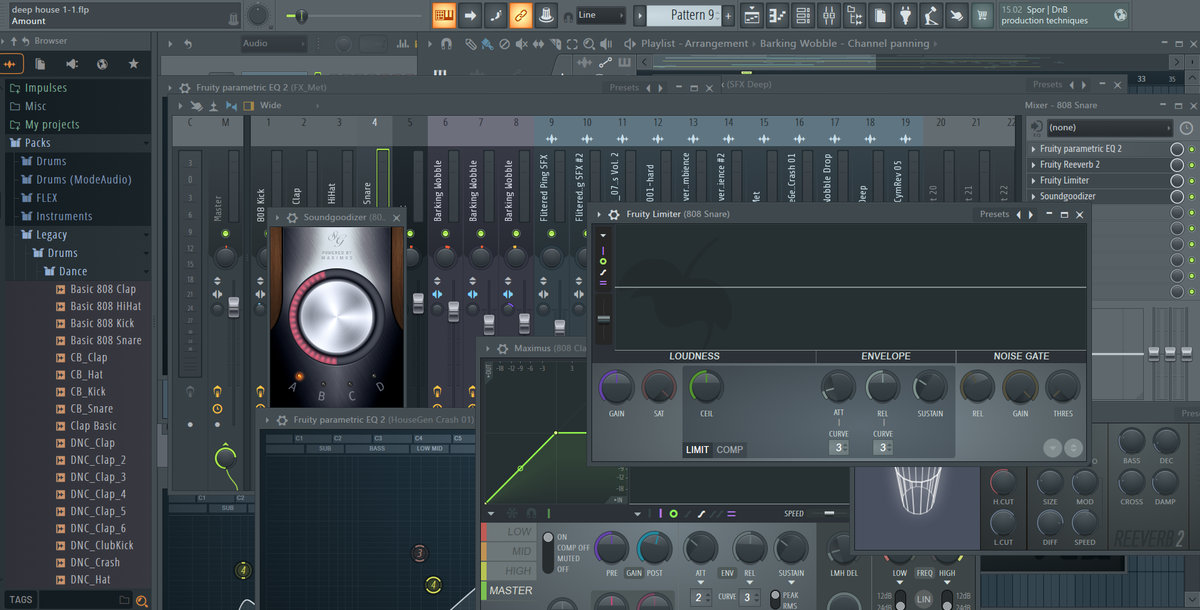Screen dimensions: 1200x610
Task: Click the ENV button in Maximus
Action: 725,573
